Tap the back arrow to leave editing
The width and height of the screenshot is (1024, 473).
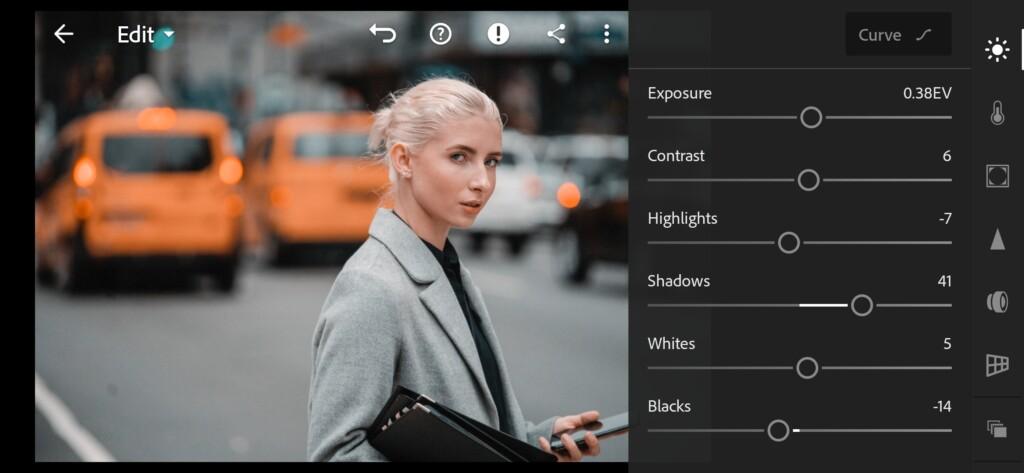[63, 34]
